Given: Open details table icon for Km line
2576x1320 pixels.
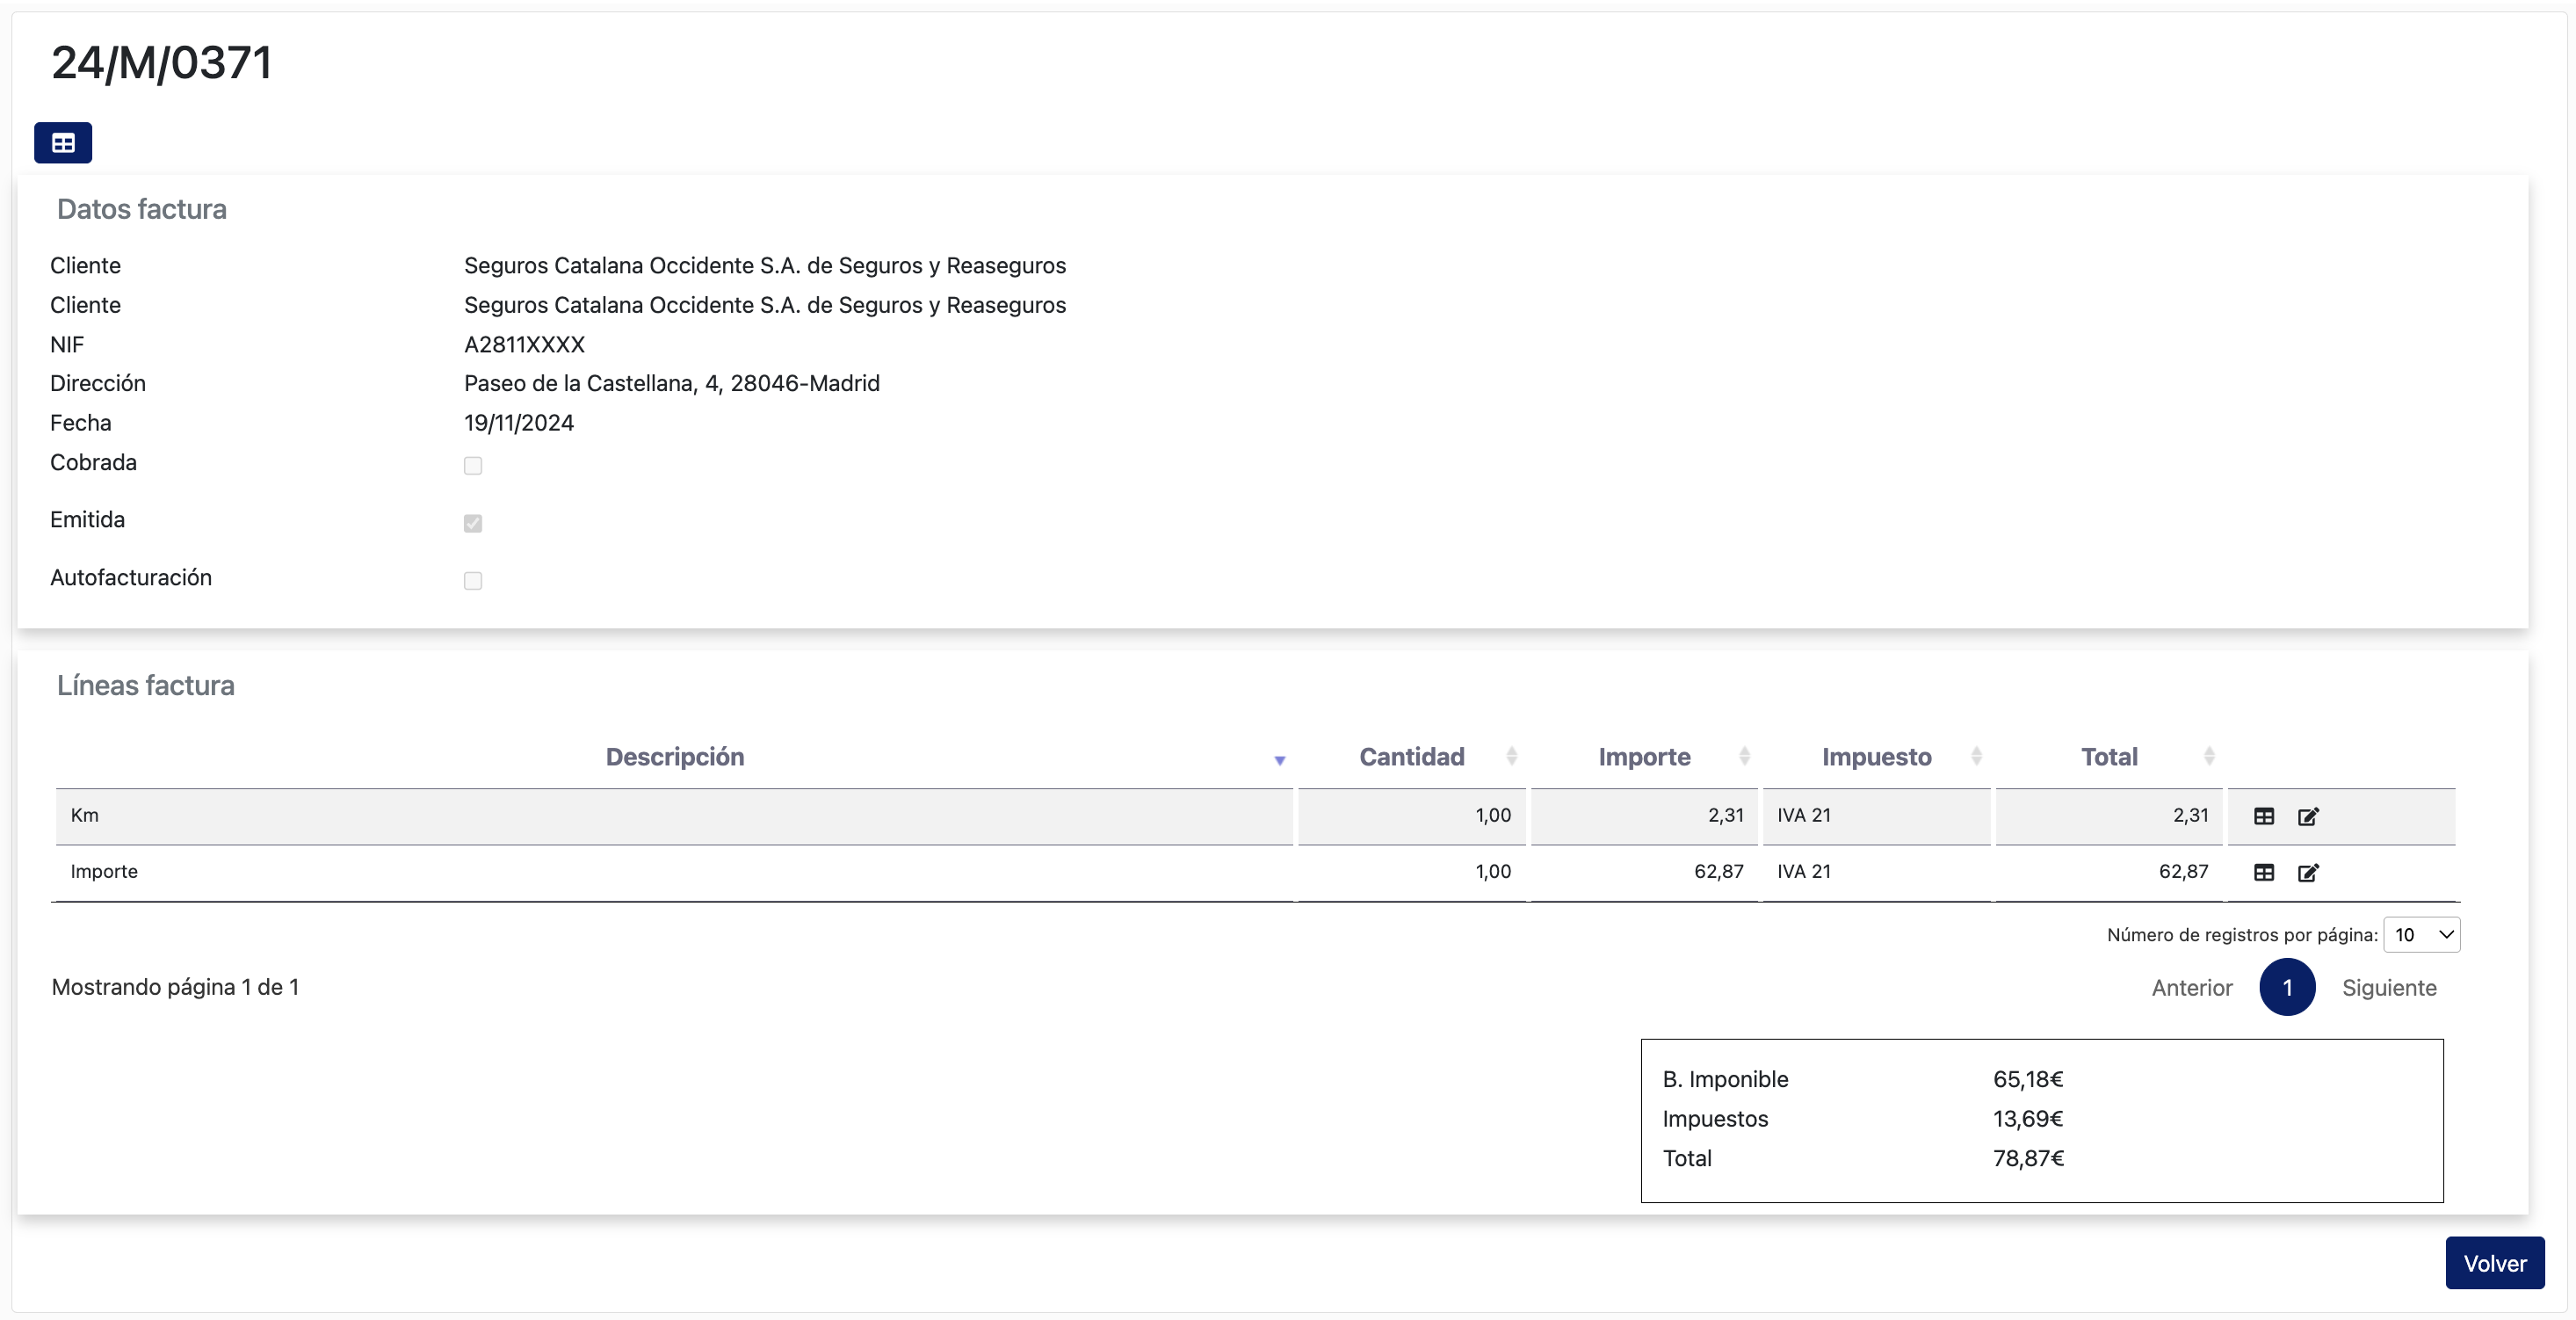Looking at the screenshot, I should (x=2264, y=816).
